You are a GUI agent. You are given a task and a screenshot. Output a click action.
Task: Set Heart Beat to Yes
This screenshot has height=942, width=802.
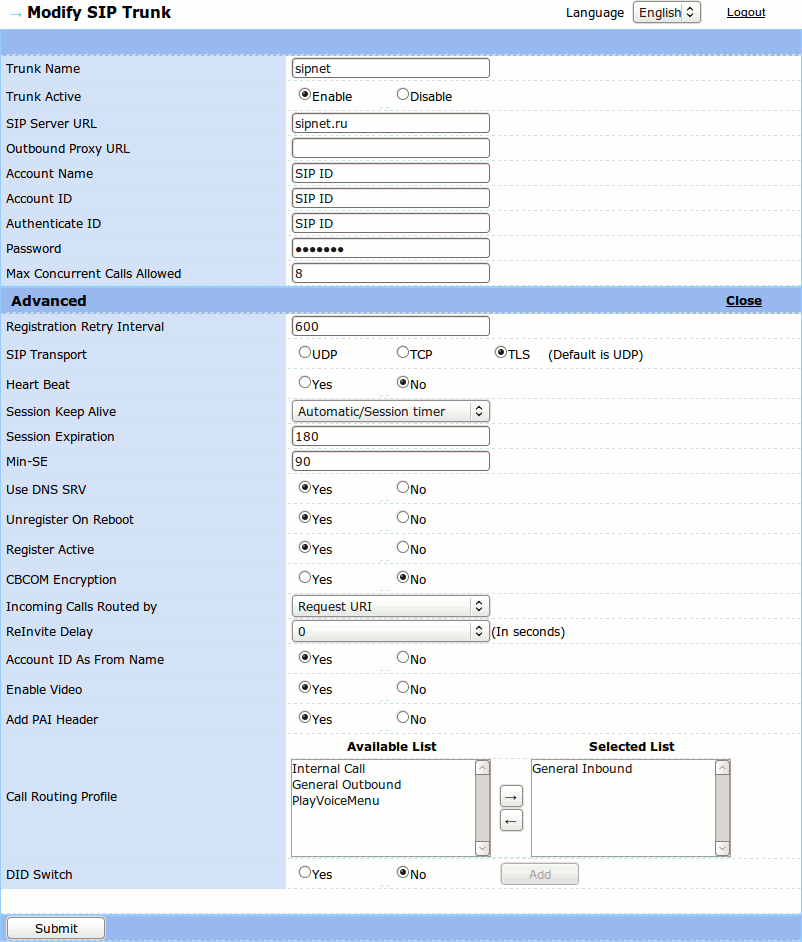305,382
